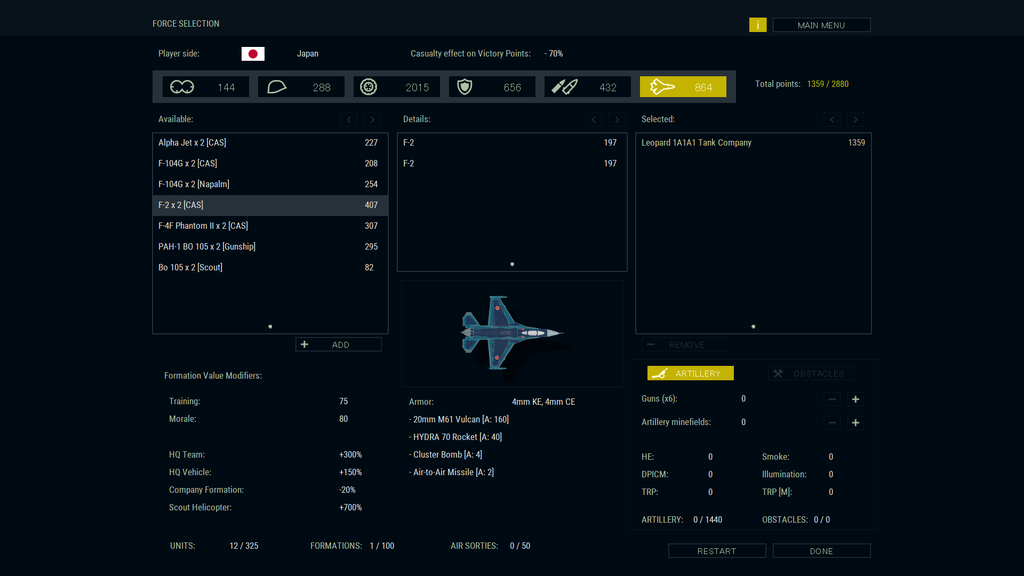Click the F-2 aircraft preview image
The height and width of the screenshot is (576, 1024).
click(x=512, y=334)
